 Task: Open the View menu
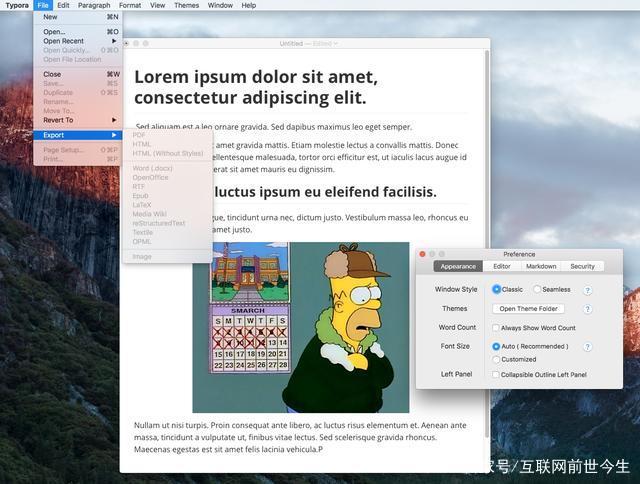(157, 5)
